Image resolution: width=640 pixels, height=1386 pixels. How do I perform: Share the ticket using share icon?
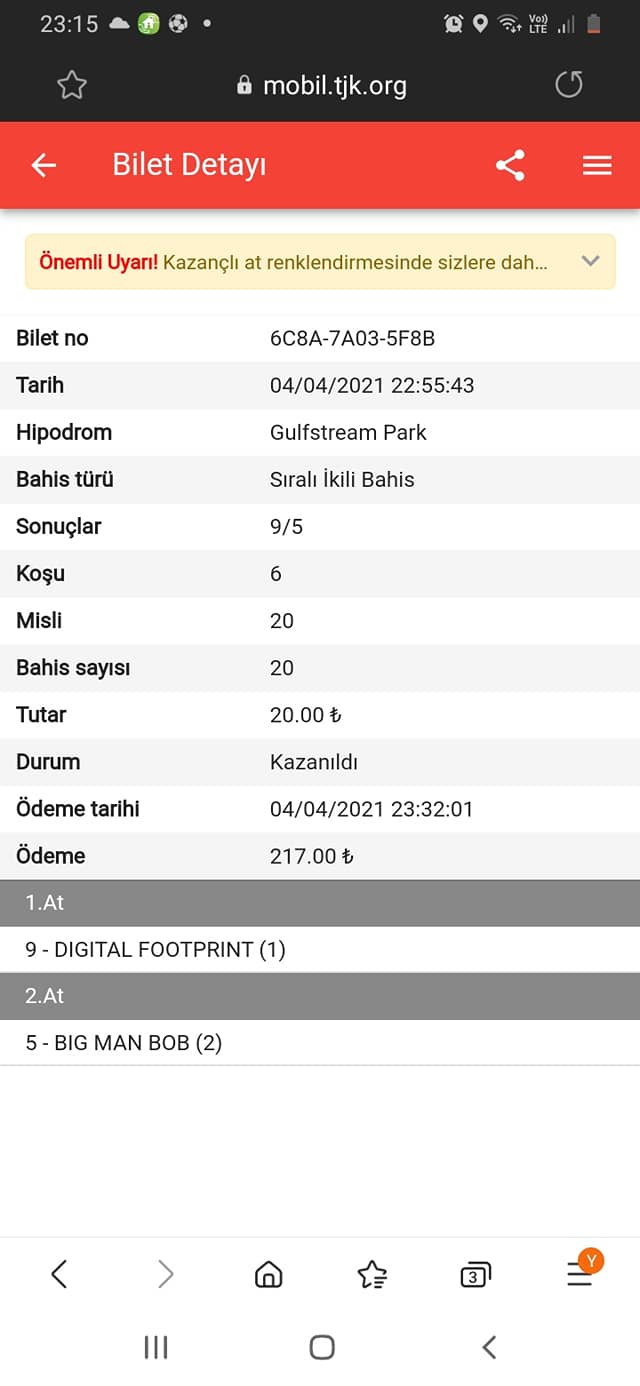510,165
